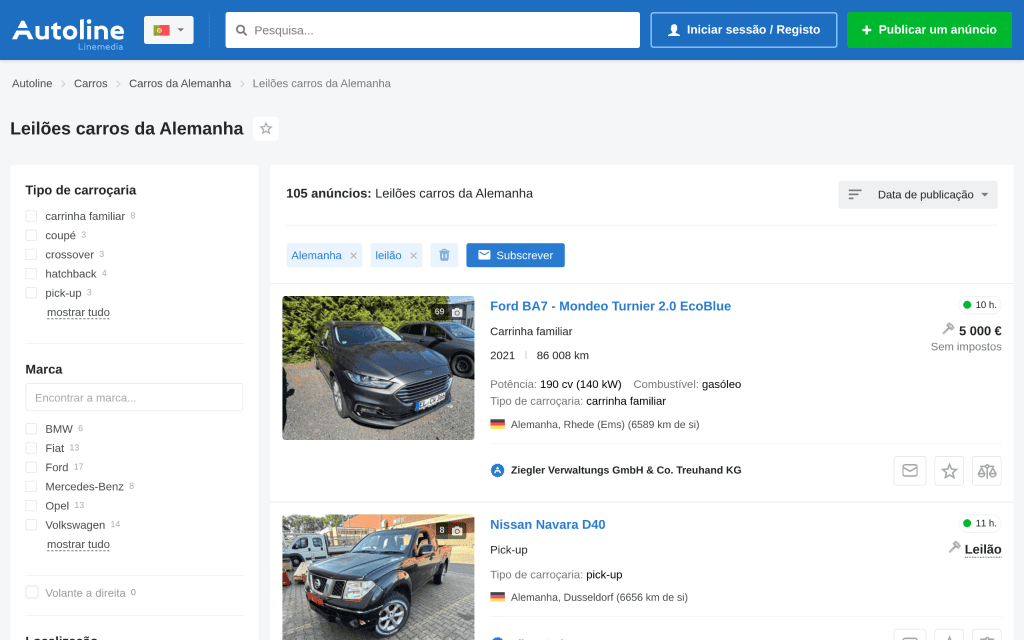Check the Volkswagen brand filter
Image resolution: width=1024 pixels, height=640 pixels.
pyautogui.click(x=31, y=525)
